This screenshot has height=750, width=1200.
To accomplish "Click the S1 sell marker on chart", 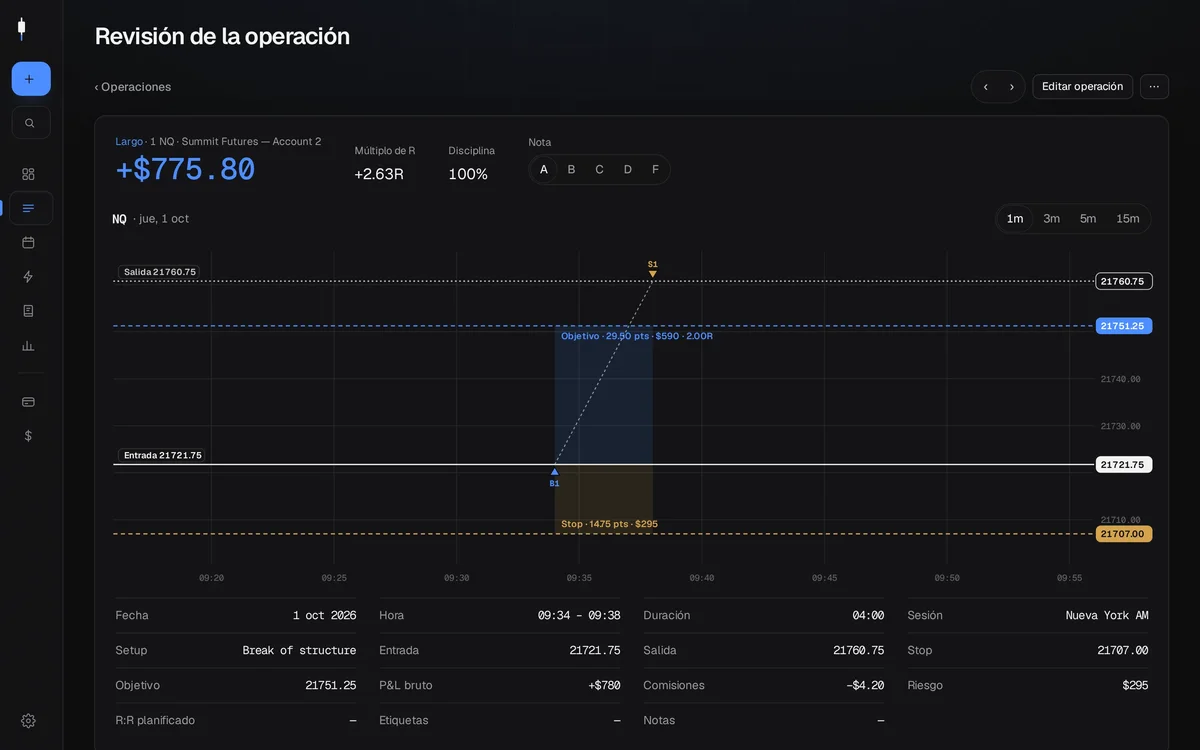I will 653,269.
